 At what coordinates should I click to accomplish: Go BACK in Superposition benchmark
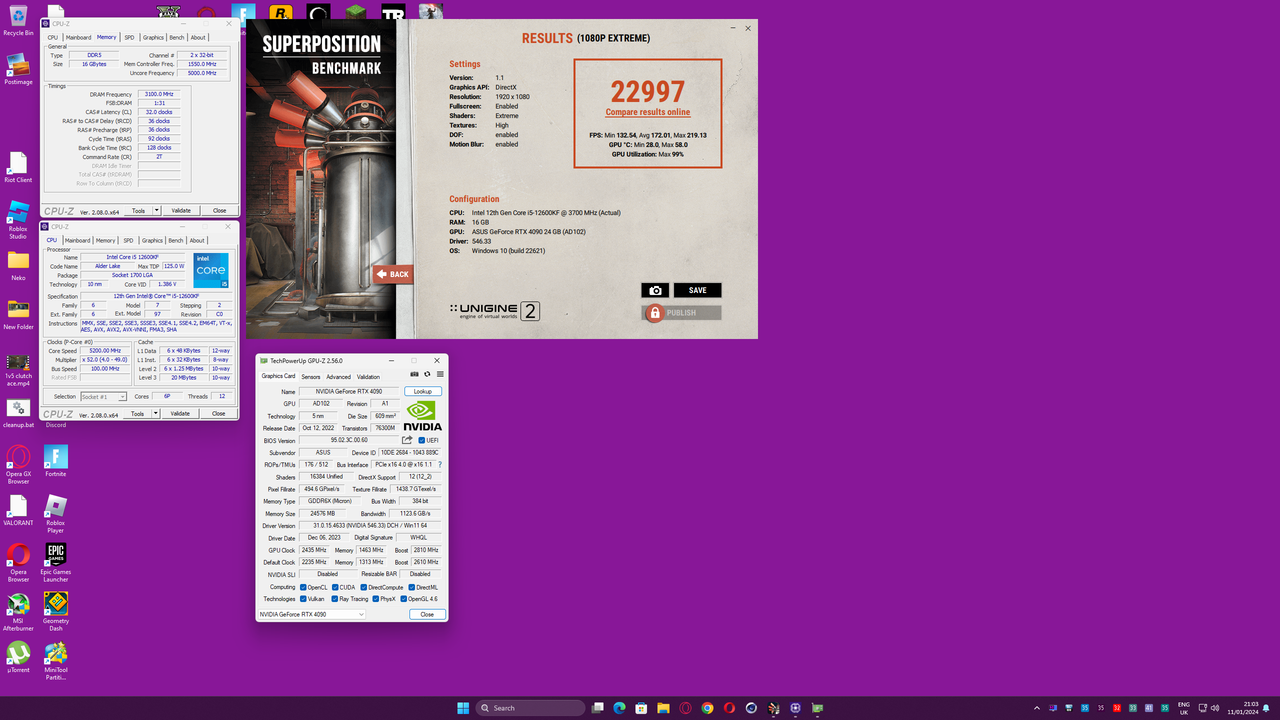393,274
